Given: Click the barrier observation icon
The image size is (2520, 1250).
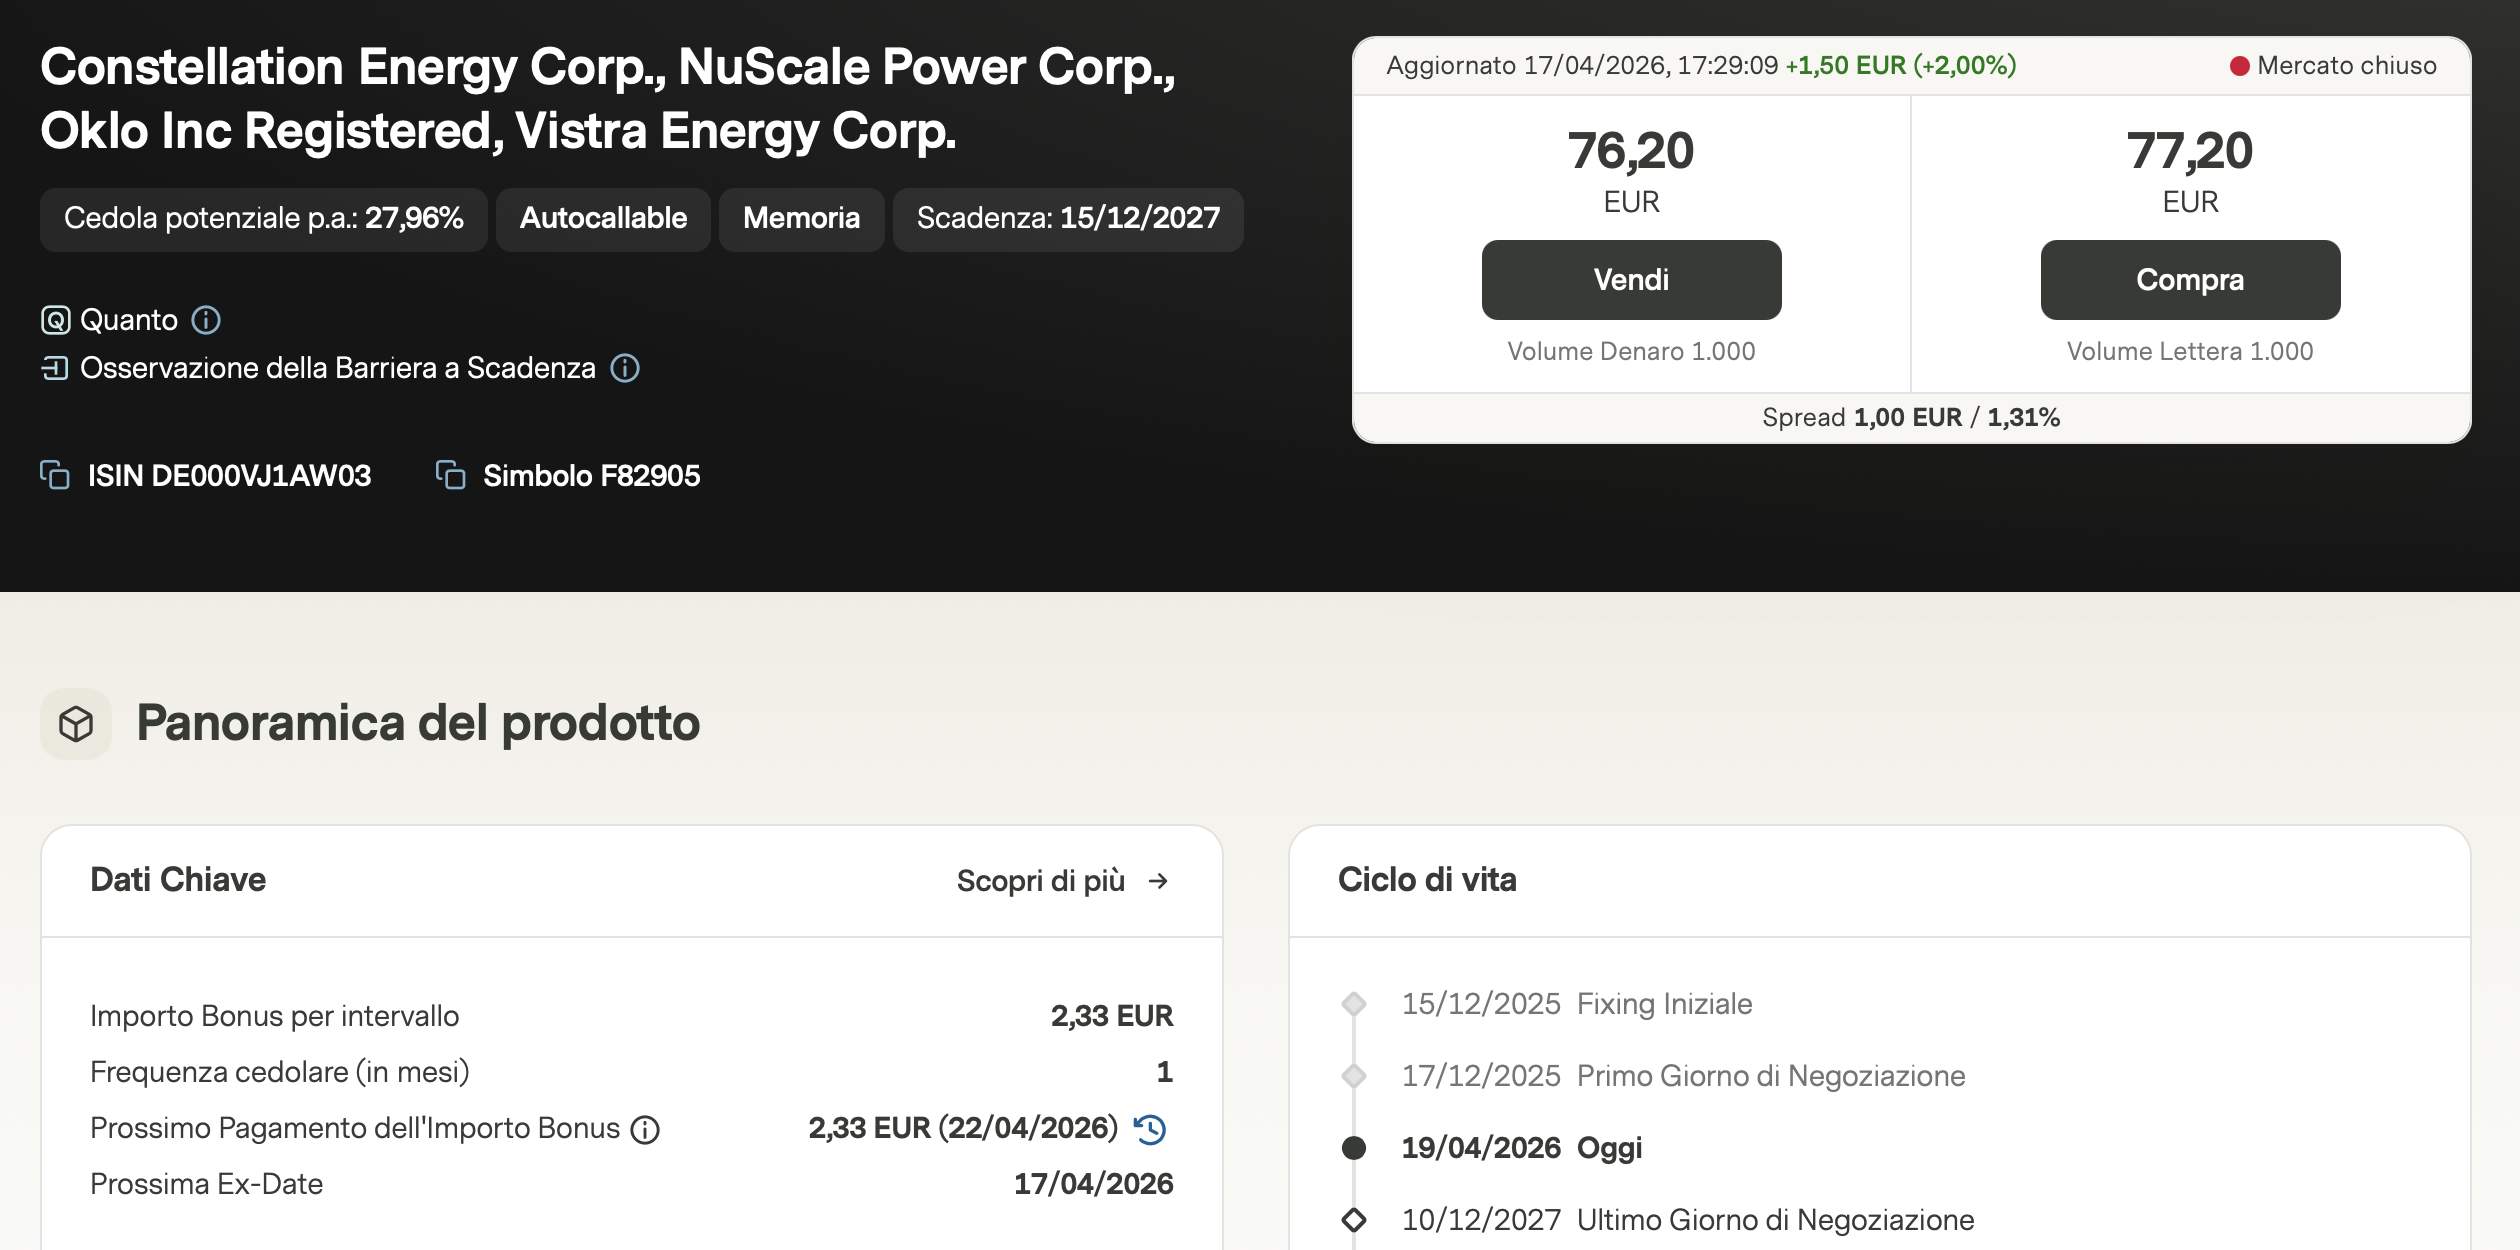Looking at the screenshot, I should (x=55, y=368).
